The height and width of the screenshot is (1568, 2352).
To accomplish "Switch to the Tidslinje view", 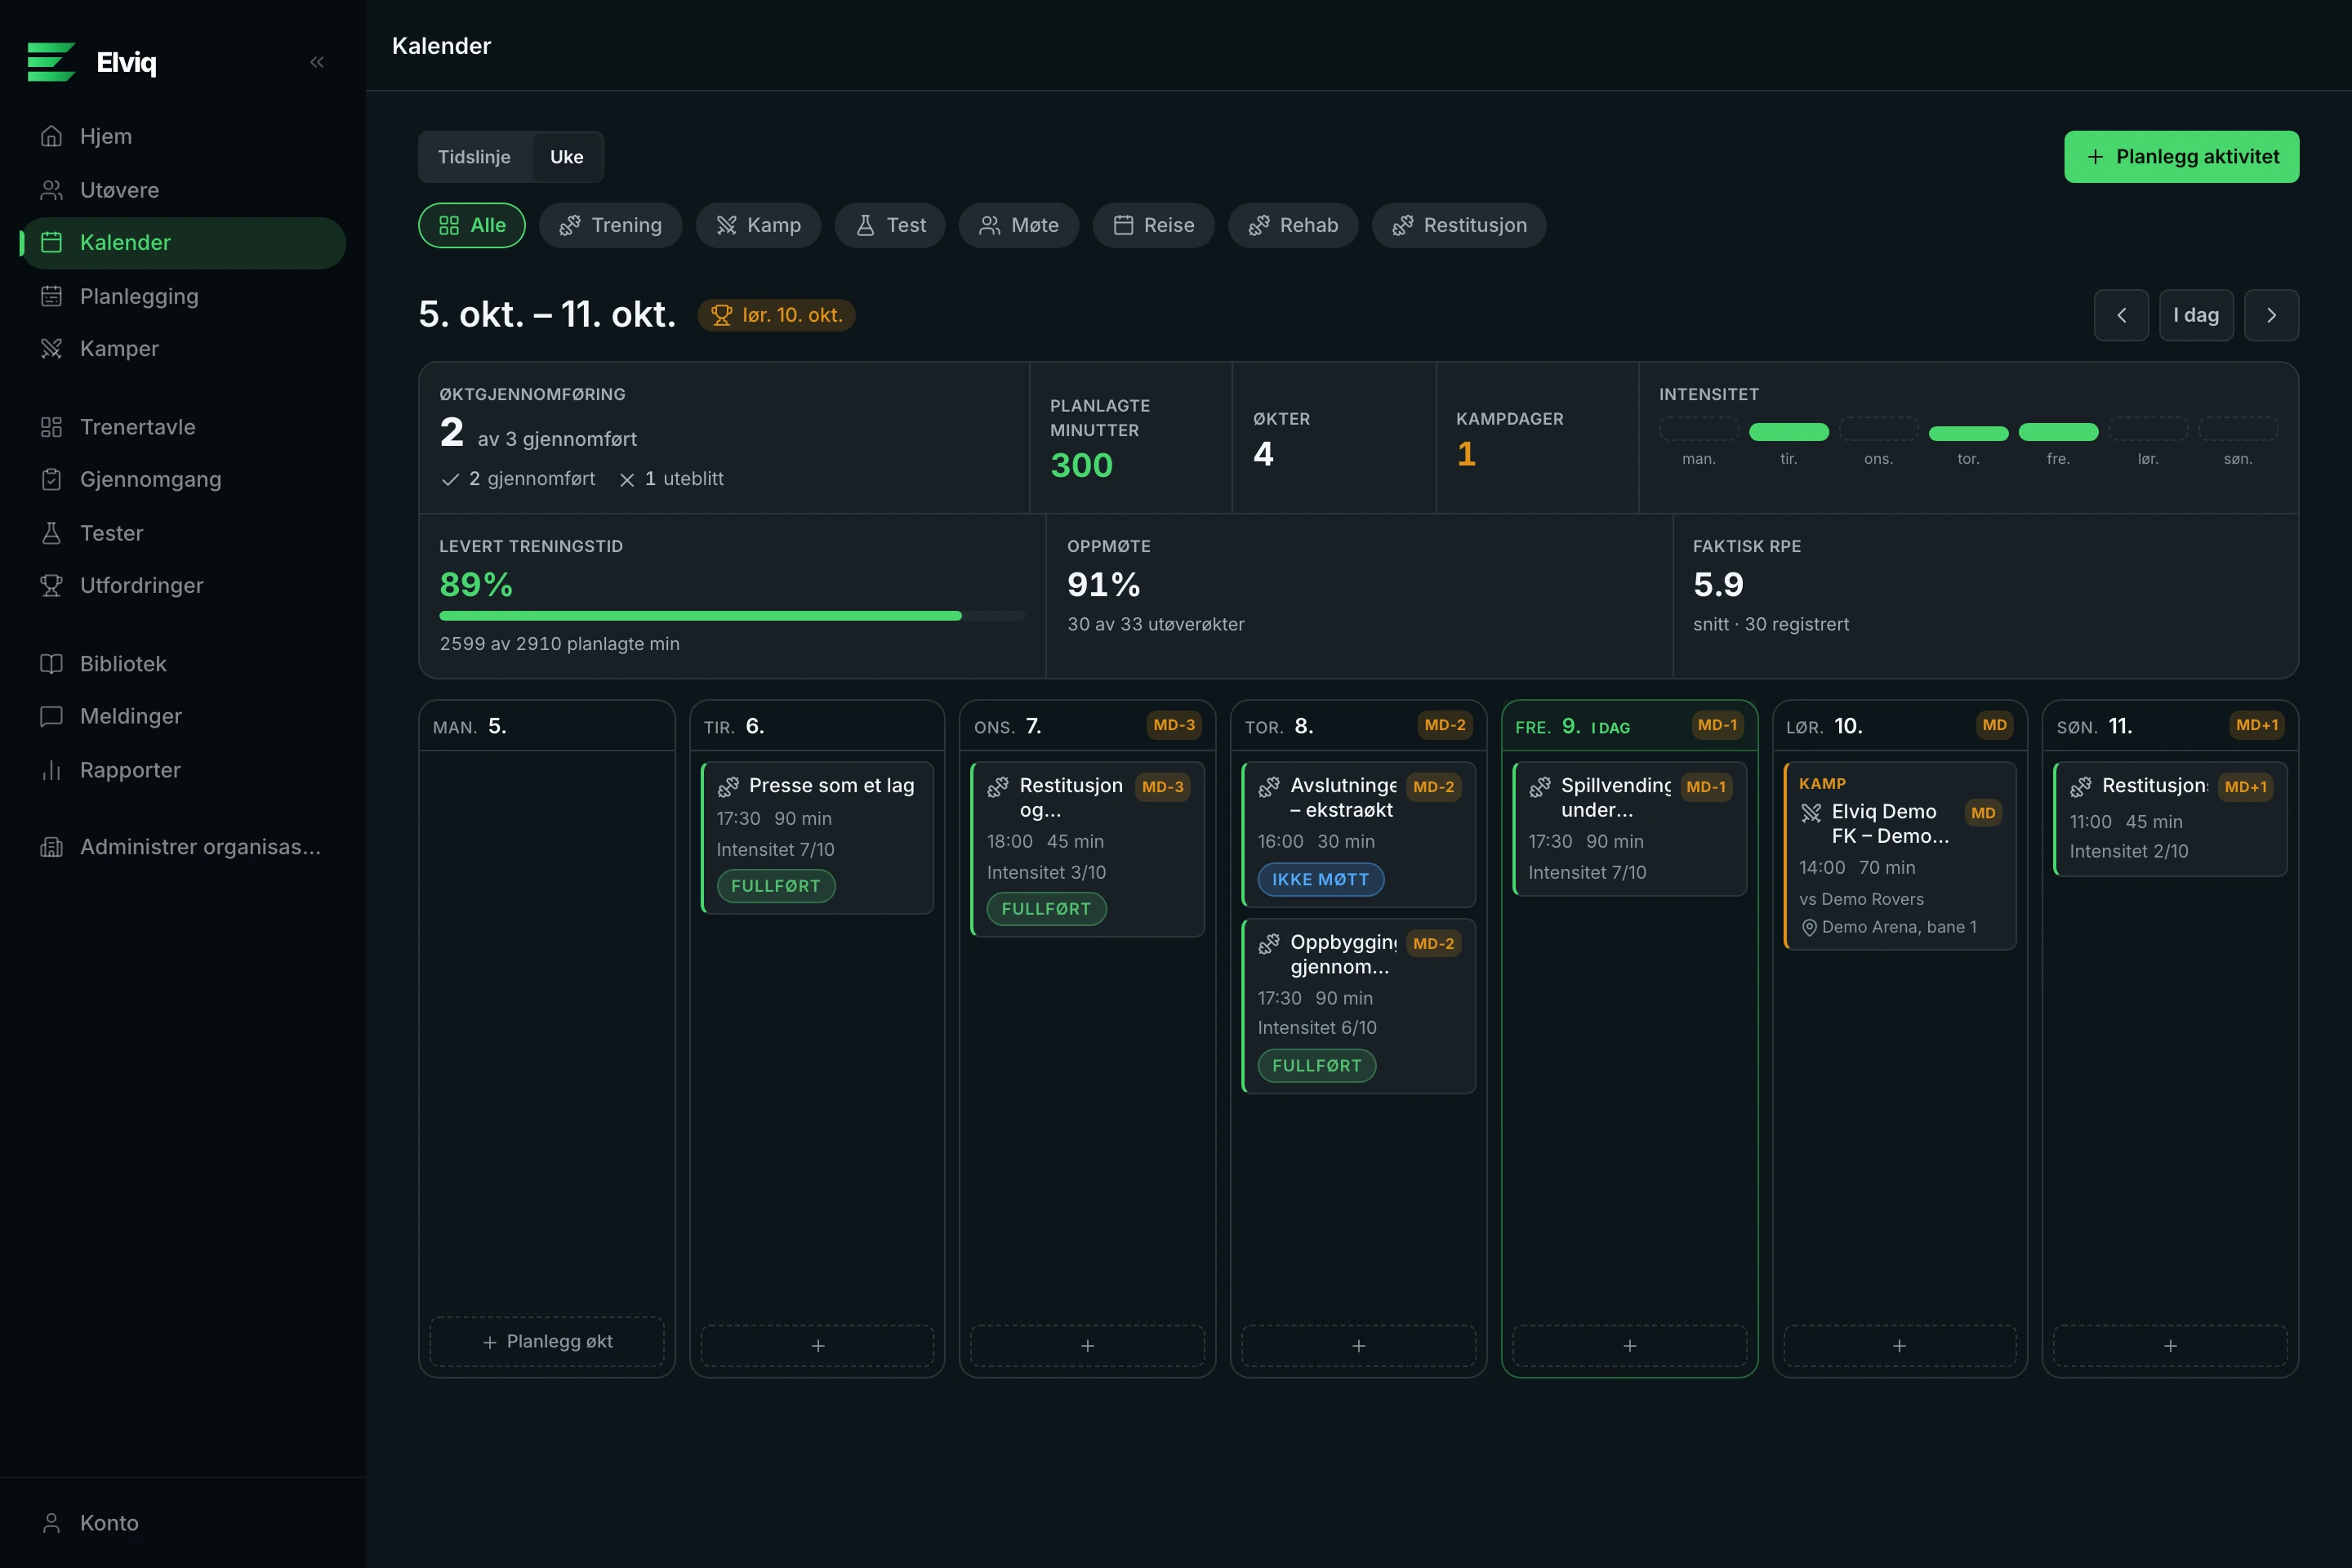I will click(x=474, y=157).
